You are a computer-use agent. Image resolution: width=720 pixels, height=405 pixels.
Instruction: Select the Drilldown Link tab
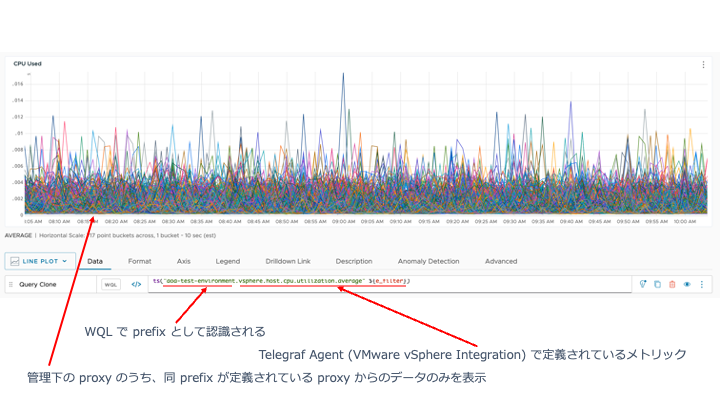[288, 261]
